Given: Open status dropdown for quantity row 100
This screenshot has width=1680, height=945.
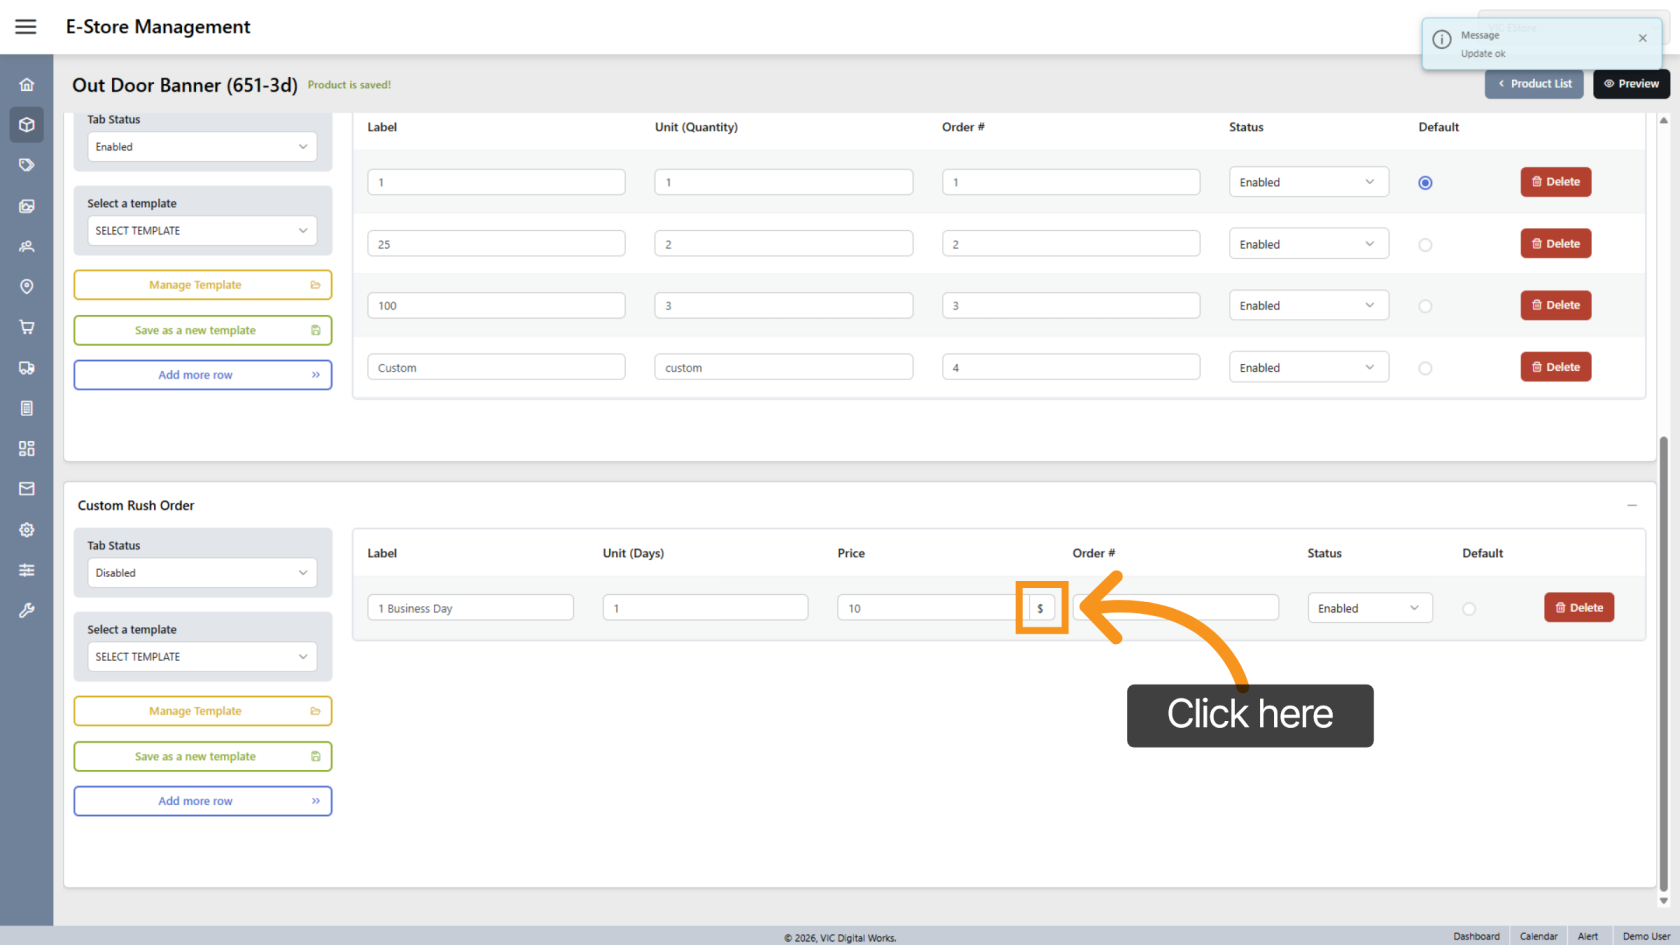Looking at the screenshot, I should tap(1308, 306).
